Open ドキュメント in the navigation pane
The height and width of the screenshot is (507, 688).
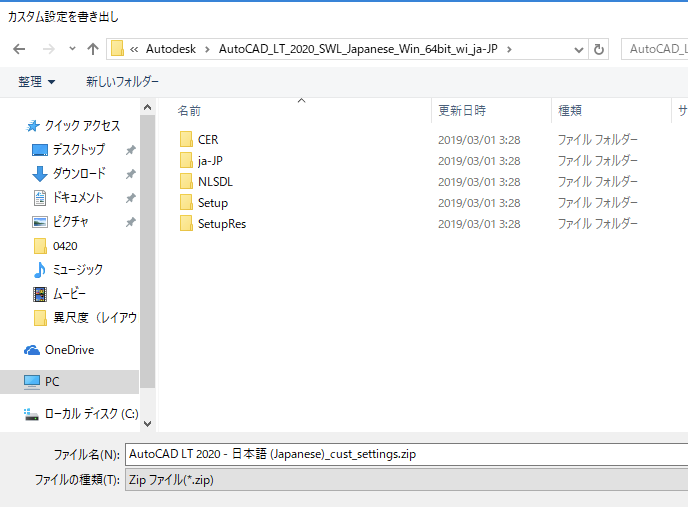pyautogui.click(x=78, y=198)
